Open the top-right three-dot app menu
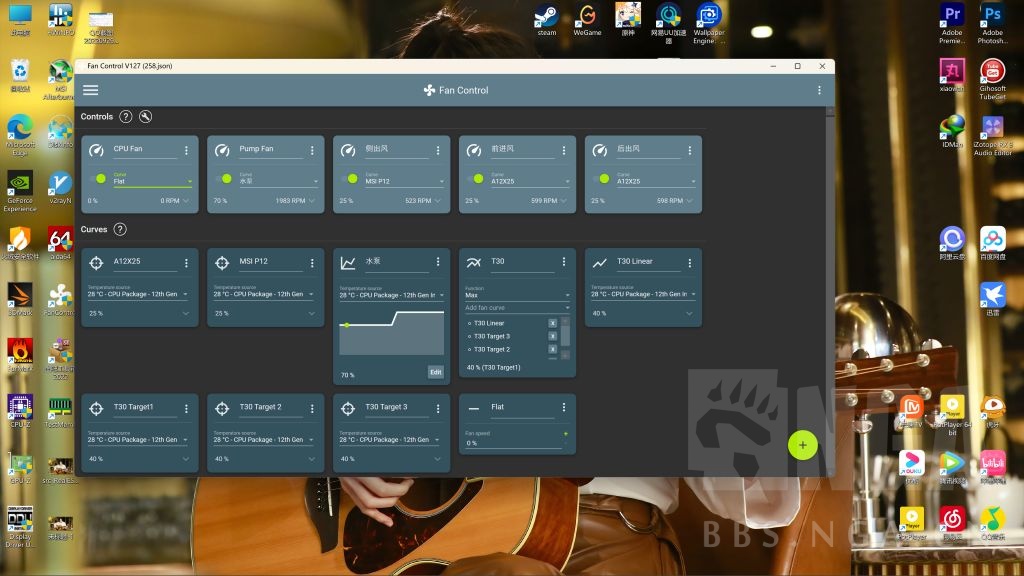The image size is (1024, 576). tap(819, 90)
